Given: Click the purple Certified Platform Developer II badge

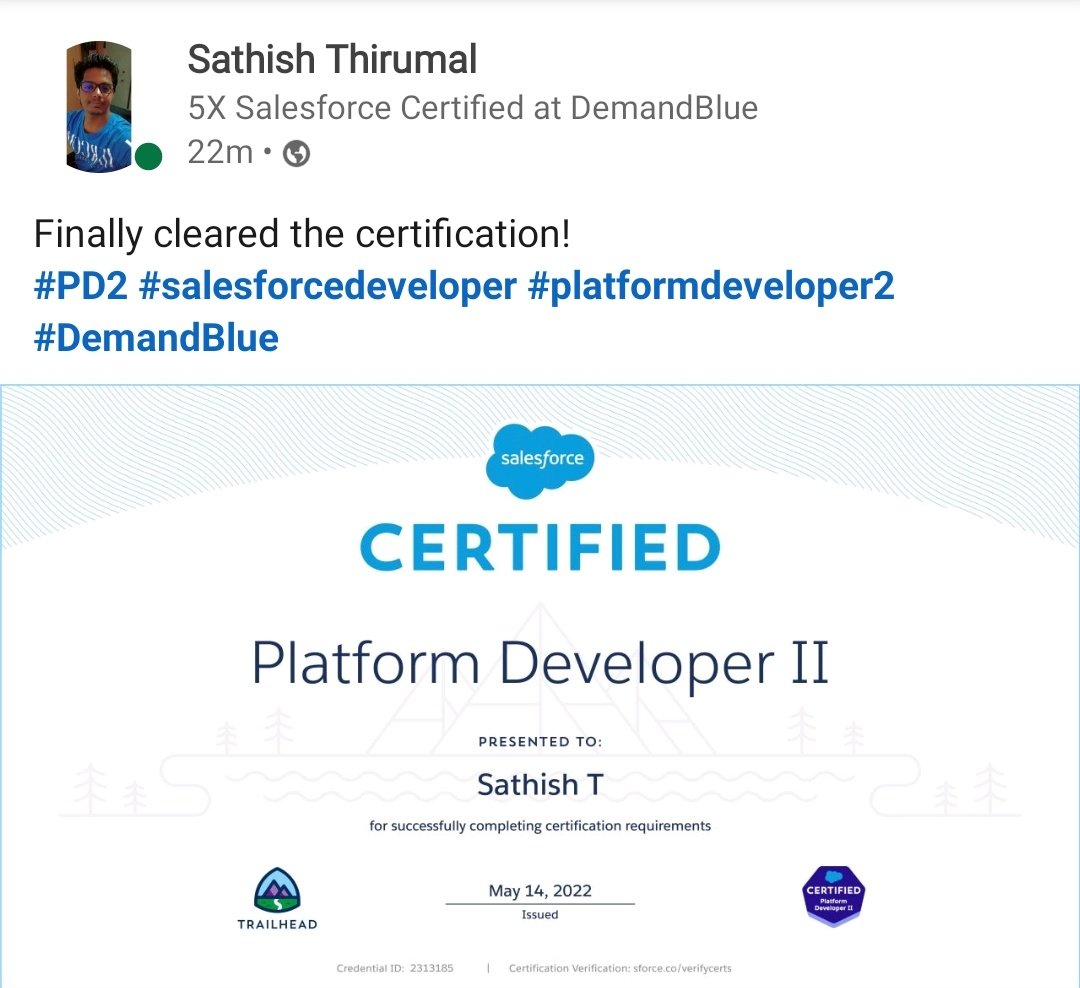Looking at the screenshot, I should pyautogui.click(x=833, y=896).
